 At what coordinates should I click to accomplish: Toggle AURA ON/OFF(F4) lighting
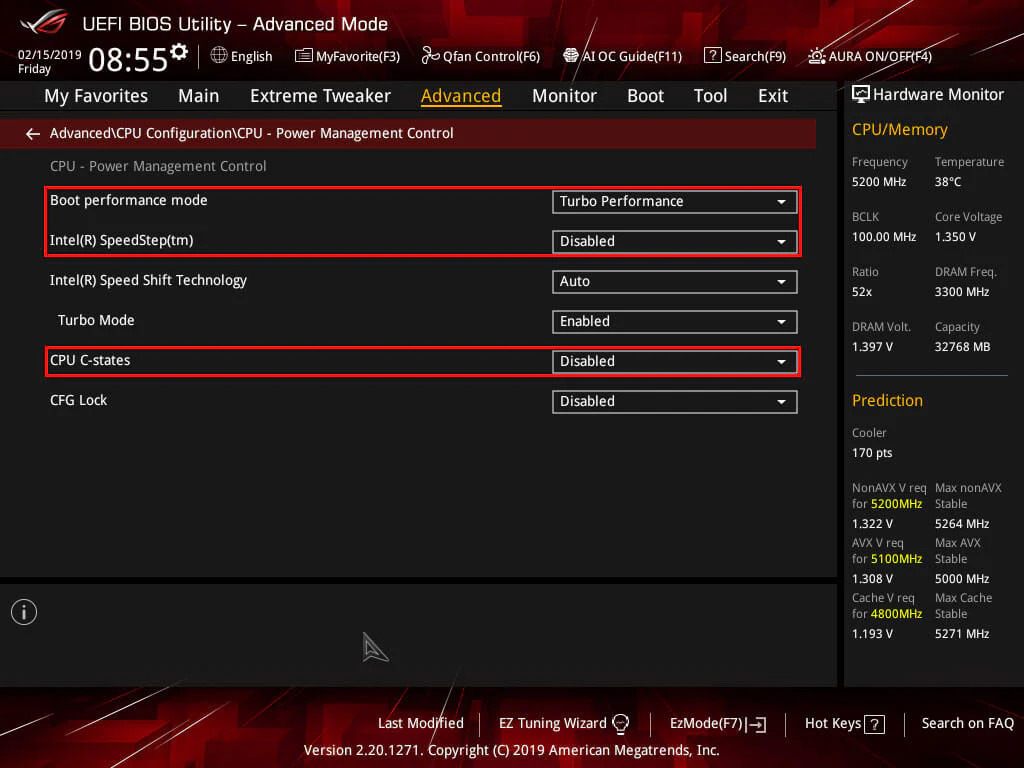[x=817, y=56]
